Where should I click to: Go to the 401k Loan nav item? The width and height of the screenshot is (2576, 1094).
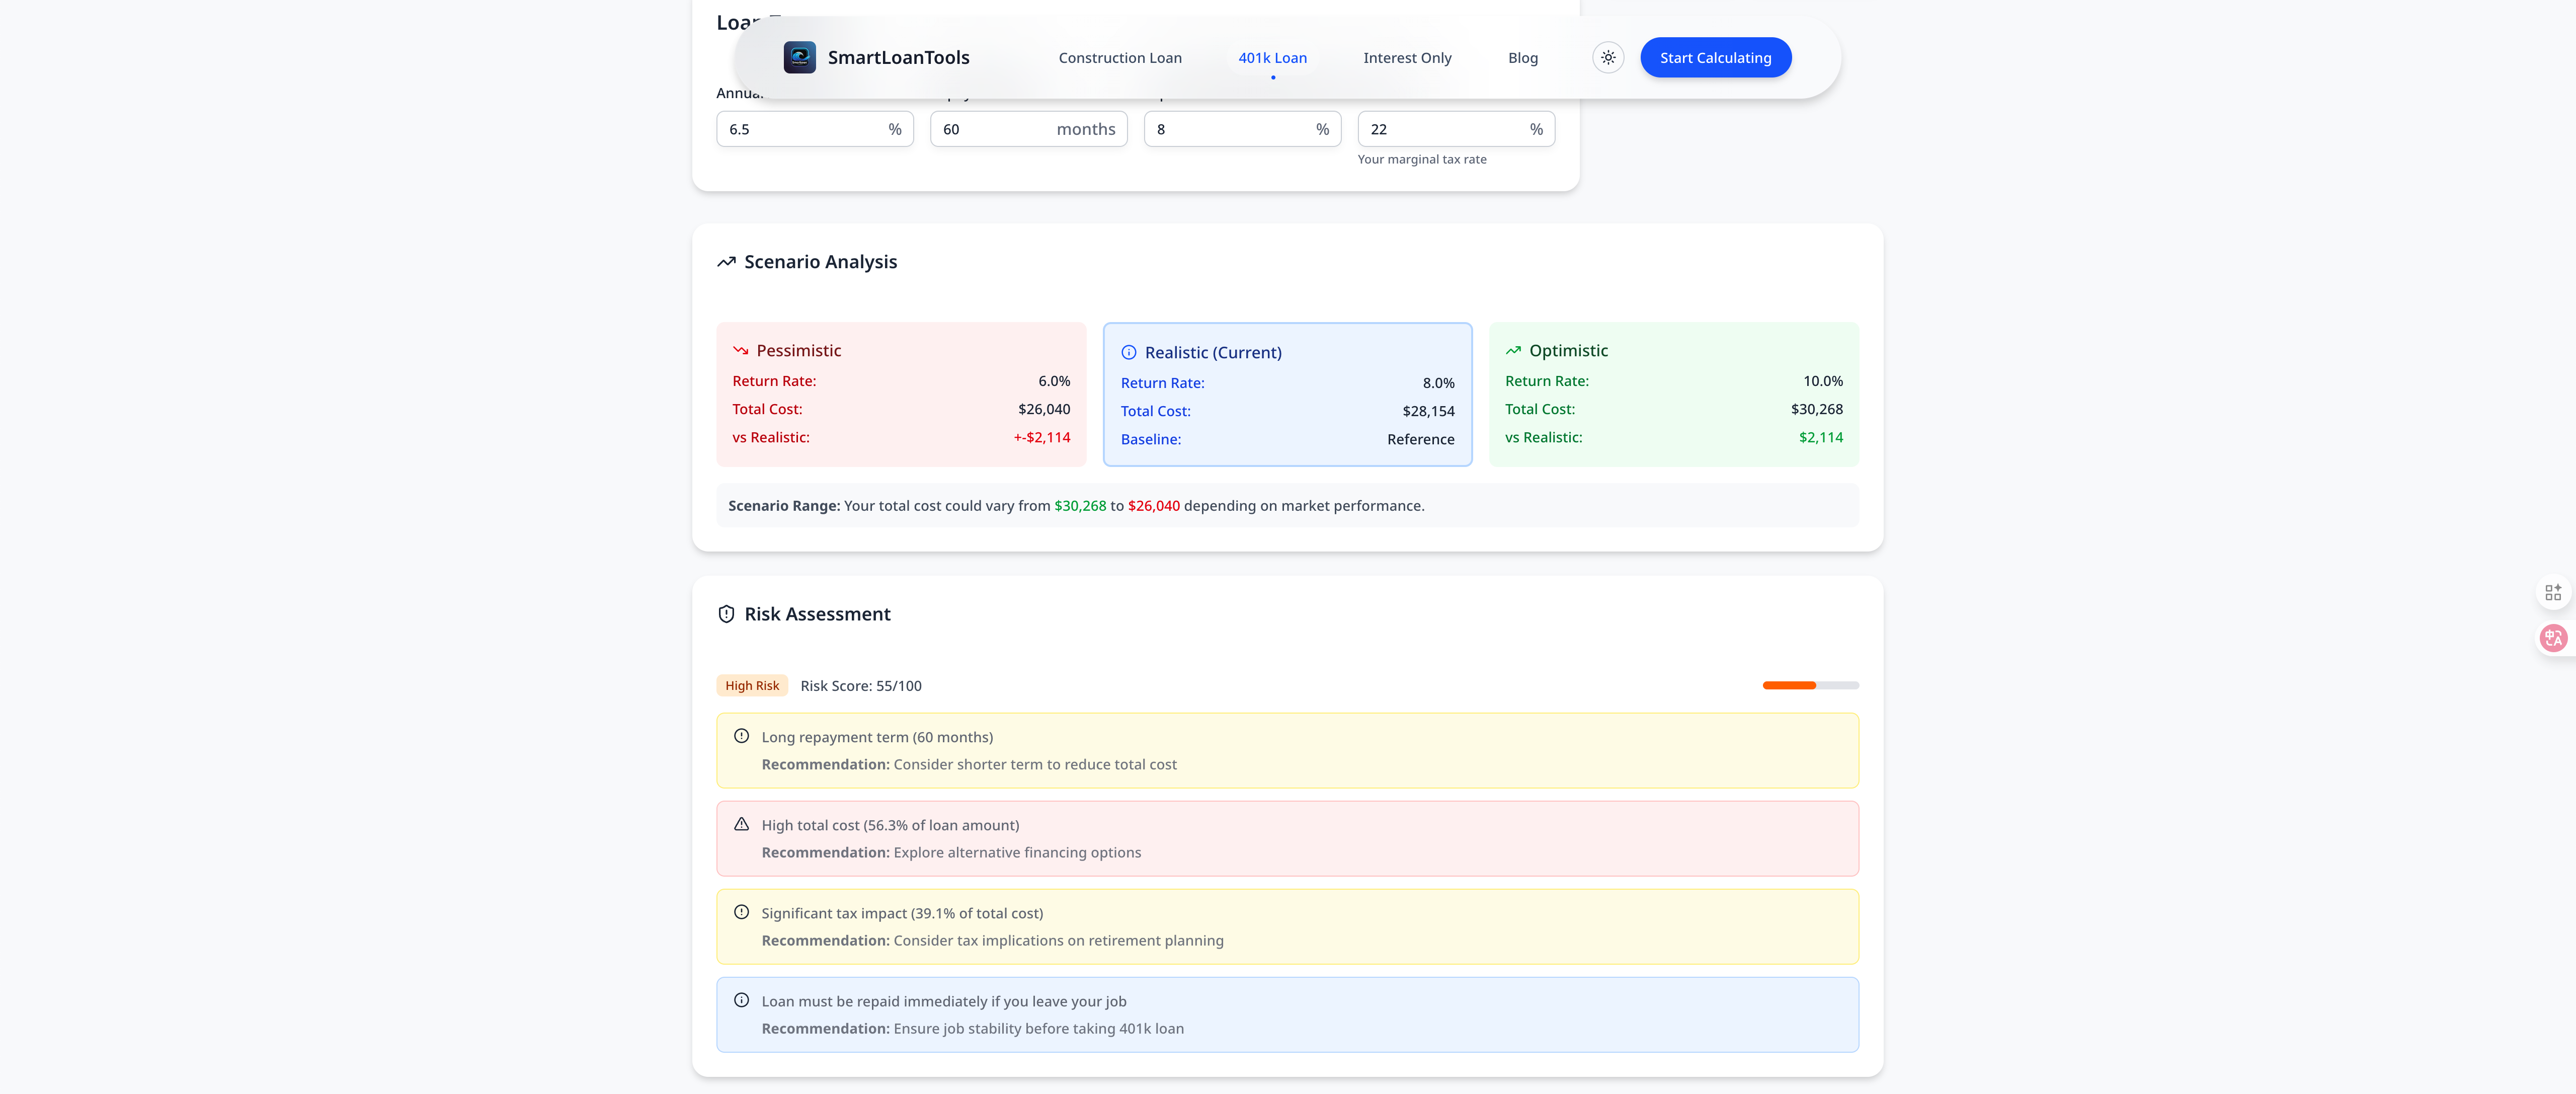point(1272,58)
